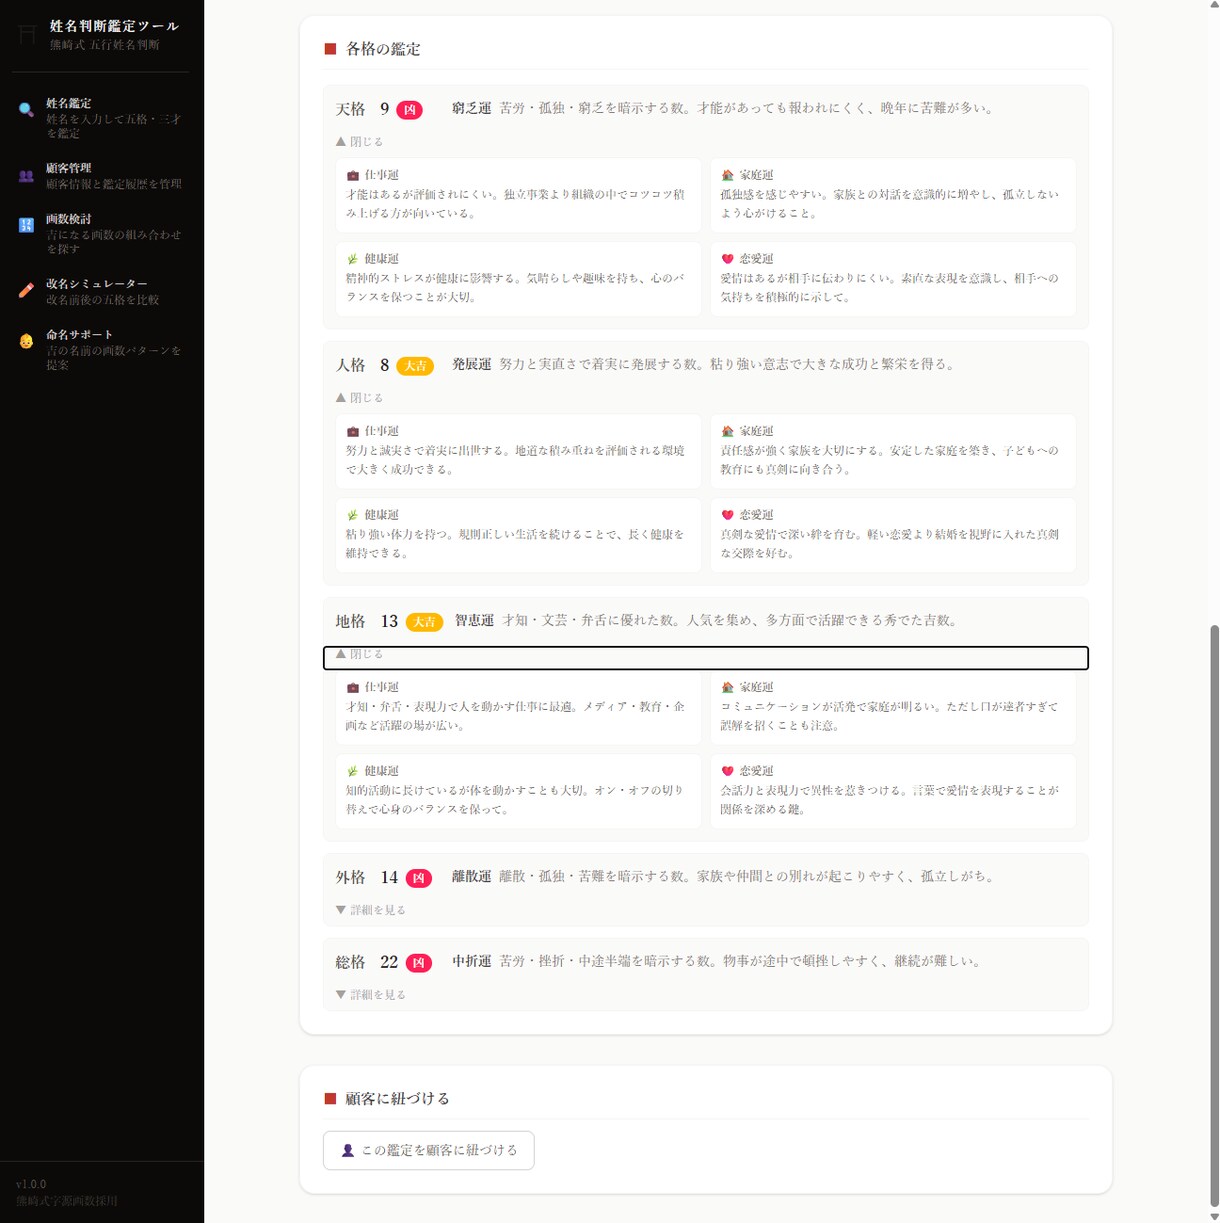
Task: Collapse the 天格 details with 閉じる
Action: 360,142
